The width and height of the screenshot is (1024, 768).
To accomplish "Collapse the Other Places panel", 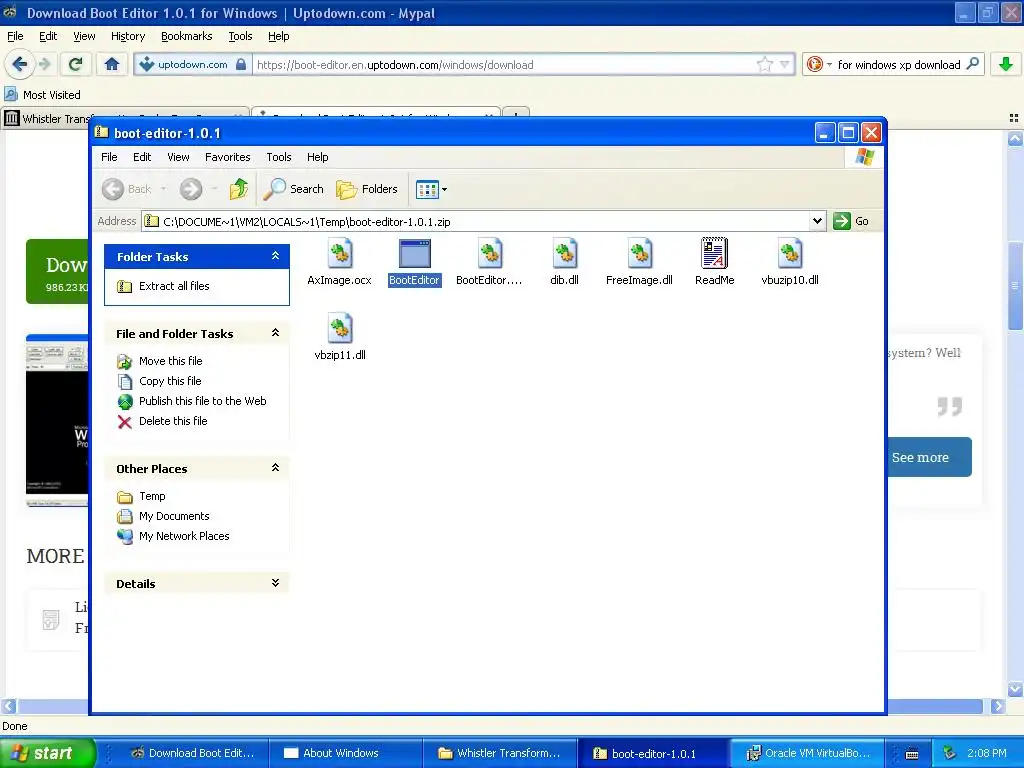I will [276, 468].
